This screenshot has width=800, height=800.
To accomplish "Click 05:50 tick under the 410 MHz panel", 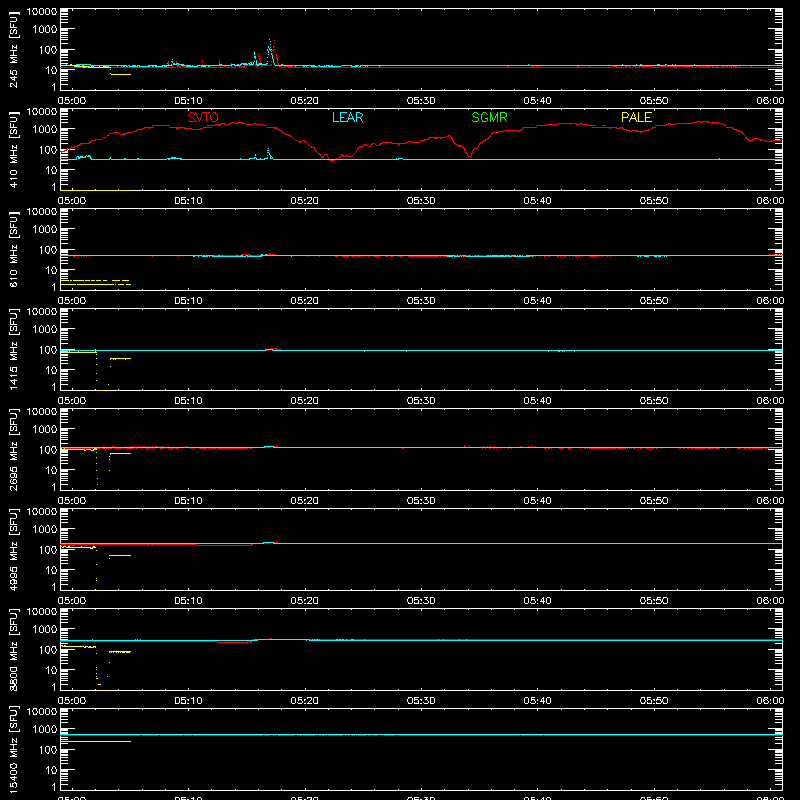I will (x=654, y=201).
